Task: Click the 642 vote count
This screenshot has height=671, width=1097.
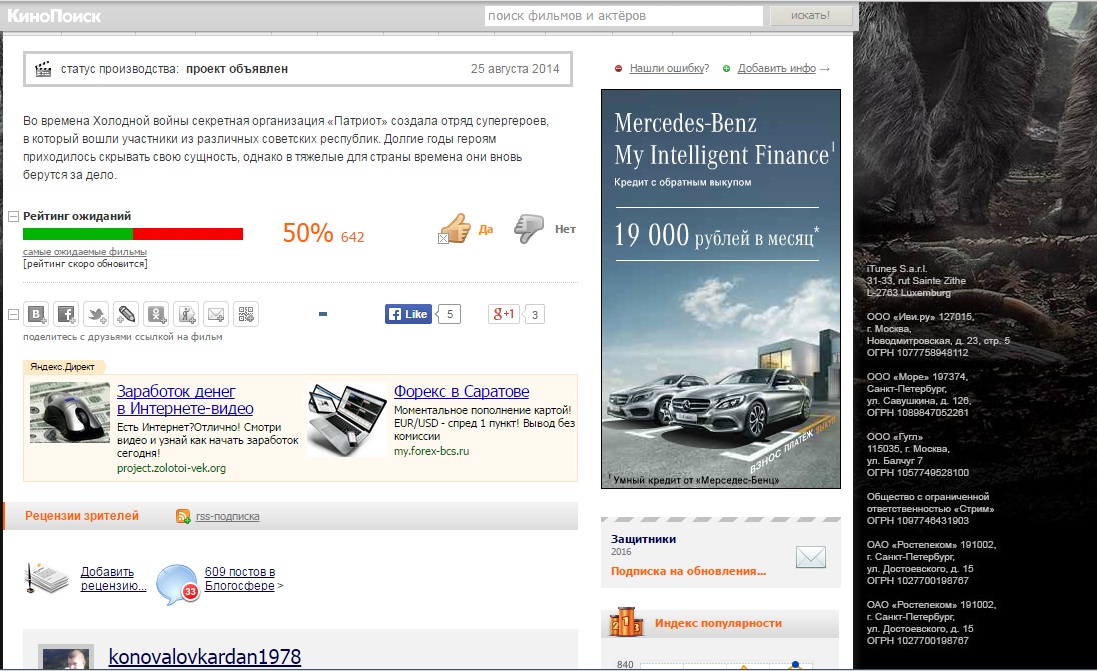Action: [353, 237]
